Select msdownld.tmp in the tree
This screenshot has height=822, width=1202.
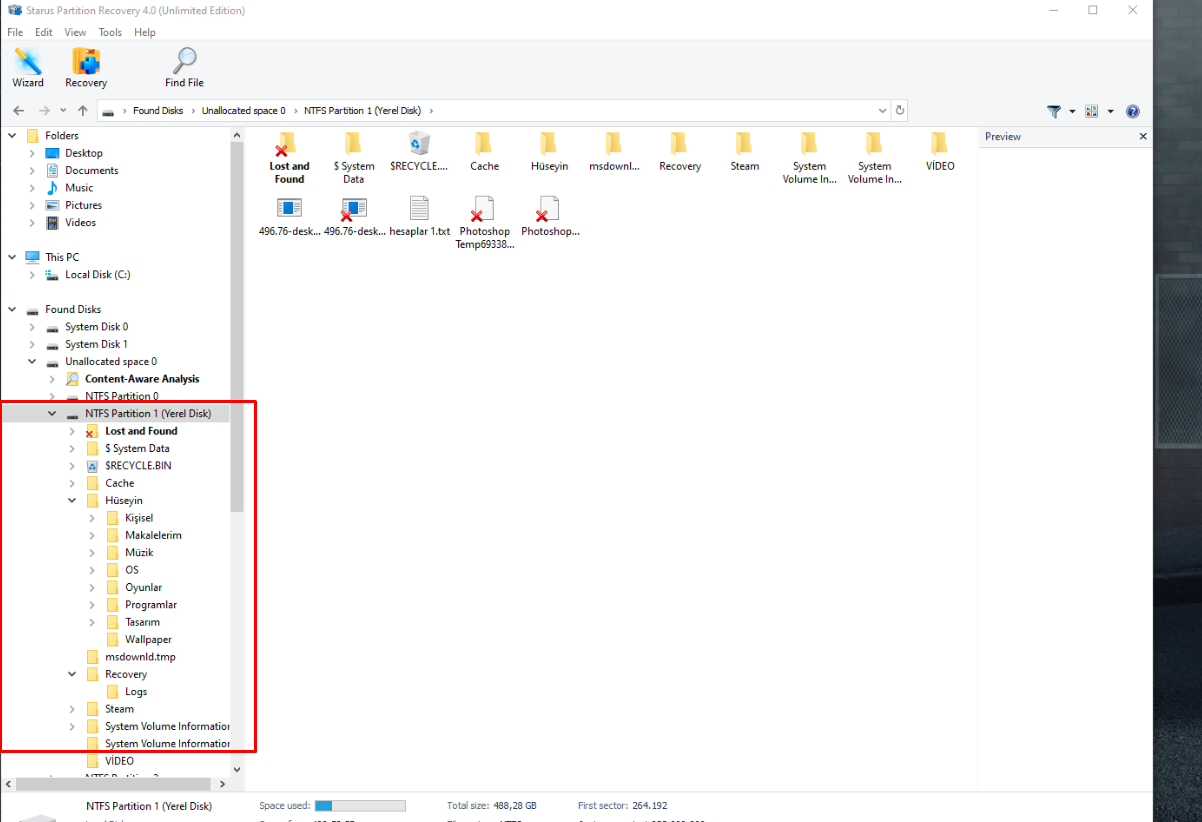point(140,657)
